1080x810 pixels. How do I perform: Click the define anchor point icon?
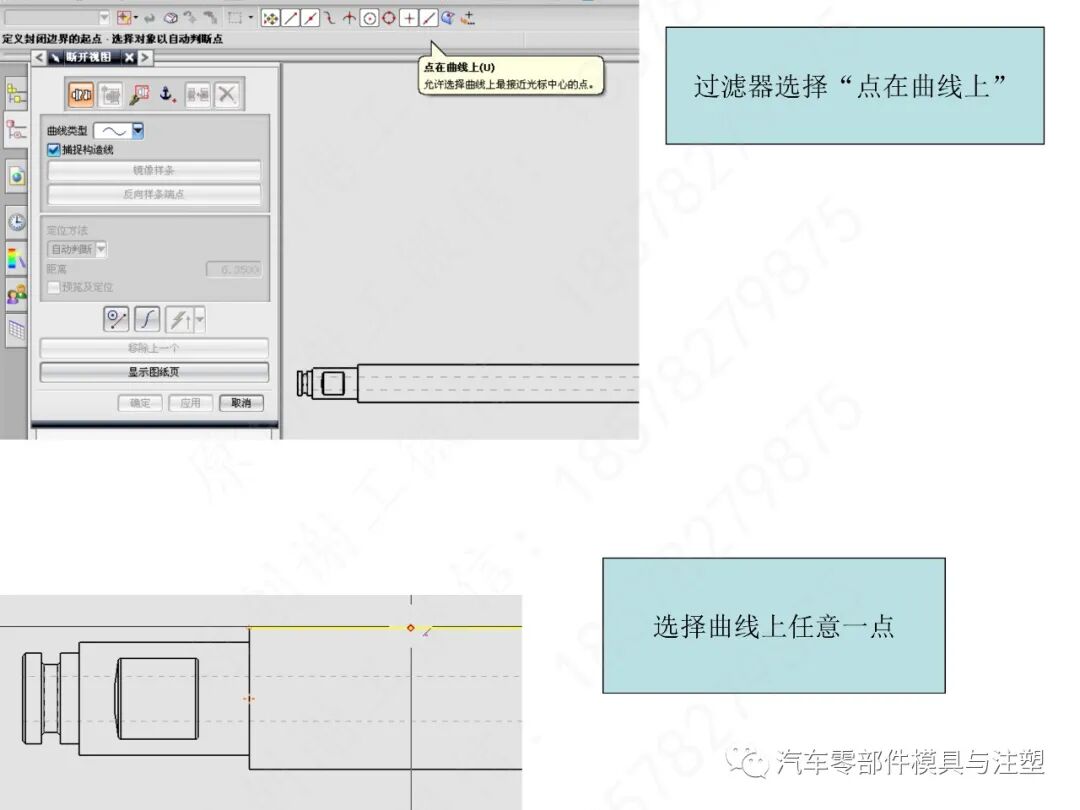[x=167, y=94]
